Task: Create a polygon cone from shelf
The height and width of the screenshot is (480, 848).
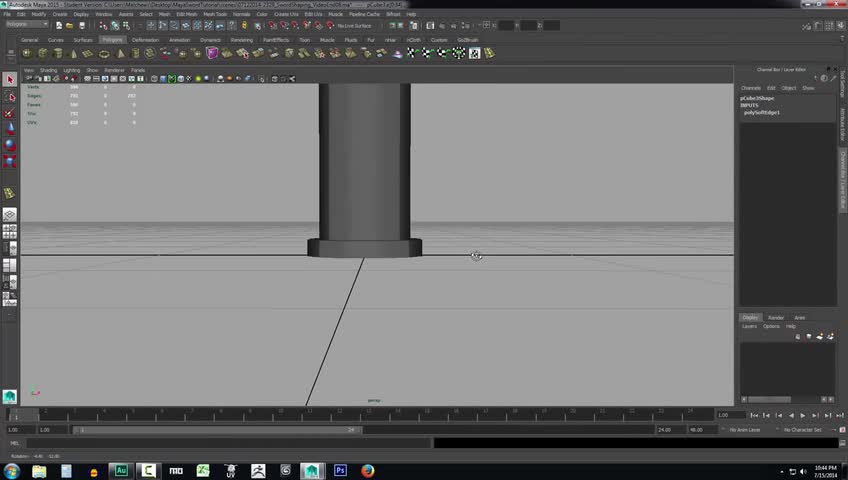Action: point(74,53)
